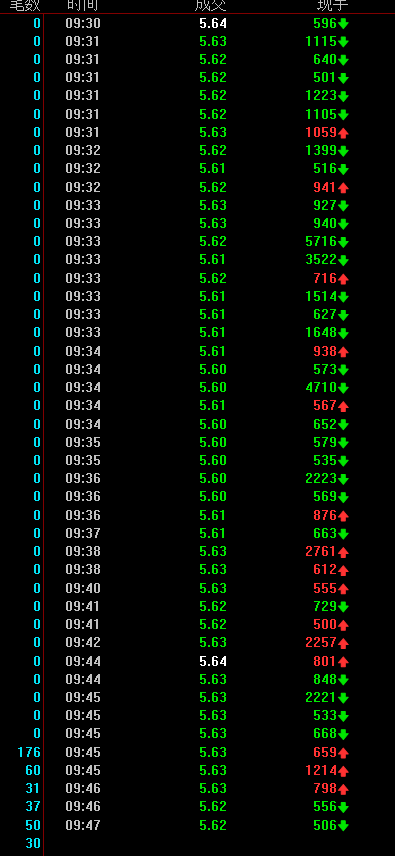395x856 pixels.
Task: Click the red volume value 659
Action: (x=325, y=752)
